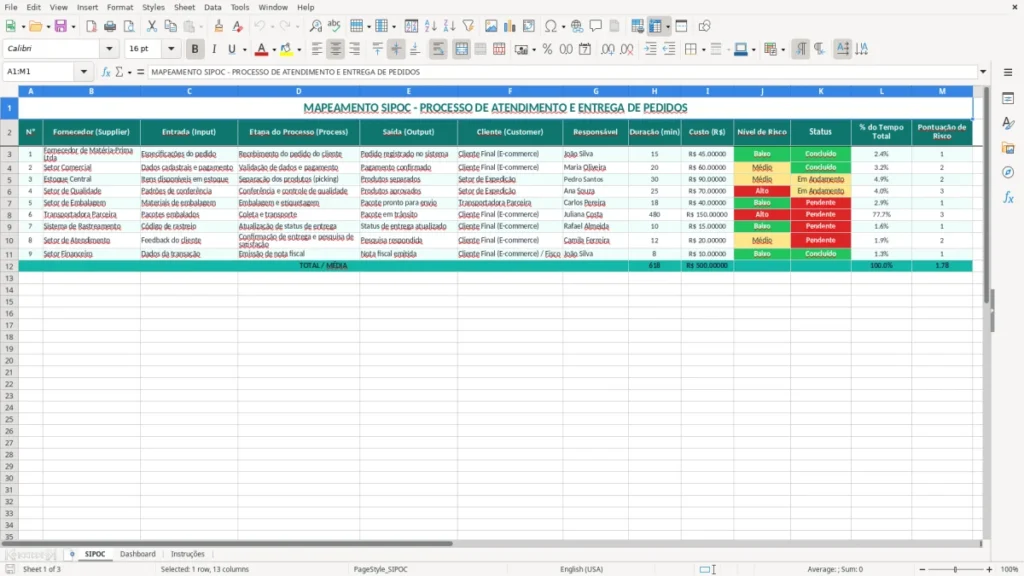Viewport: 1024px width, 576px height.
Task: Click the horizontal scrollbar
Action: pos(227,543)
